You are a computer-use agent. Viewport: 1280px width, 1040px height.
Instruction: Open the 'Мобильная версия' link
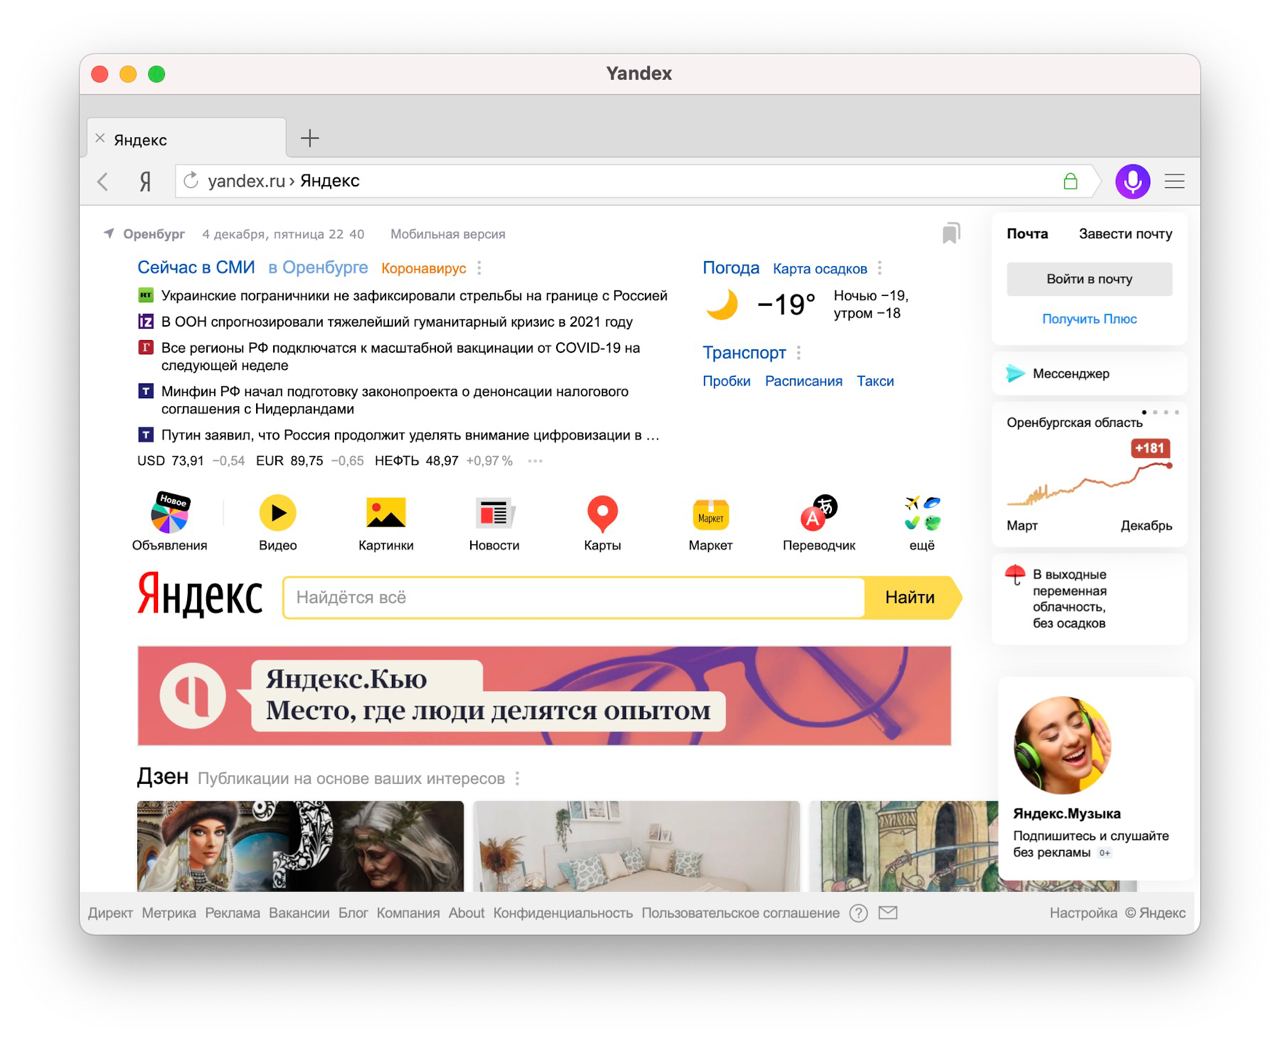tap(448, 234)
